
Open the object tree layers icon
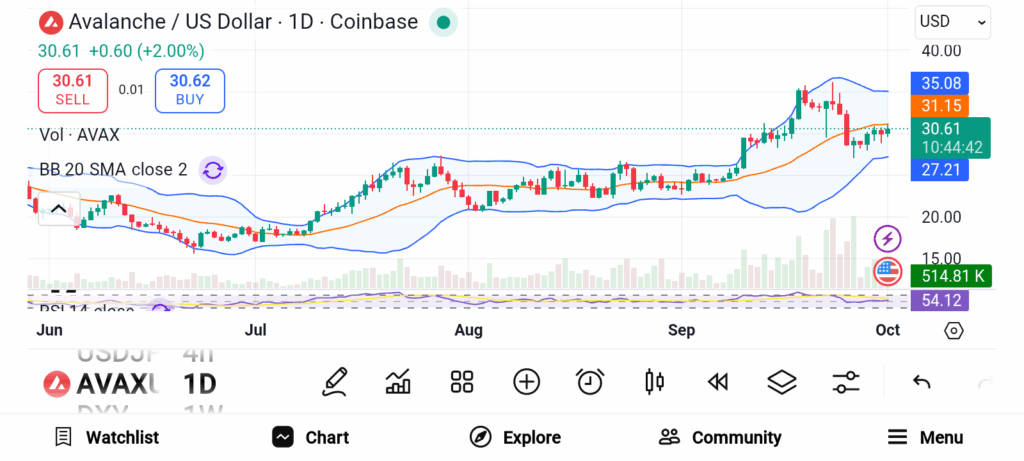point(781,381)
